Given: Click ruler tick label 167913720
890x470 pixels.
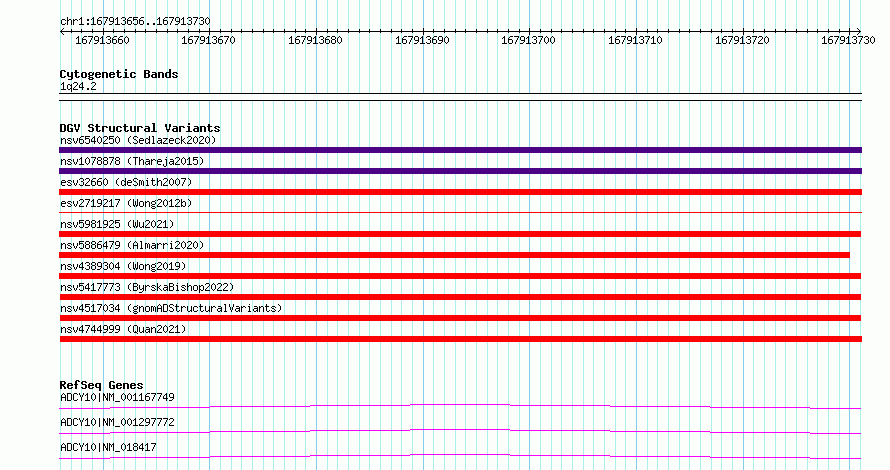Looking at the screenshot, I should pyautogui.click(x=742, y=40).
